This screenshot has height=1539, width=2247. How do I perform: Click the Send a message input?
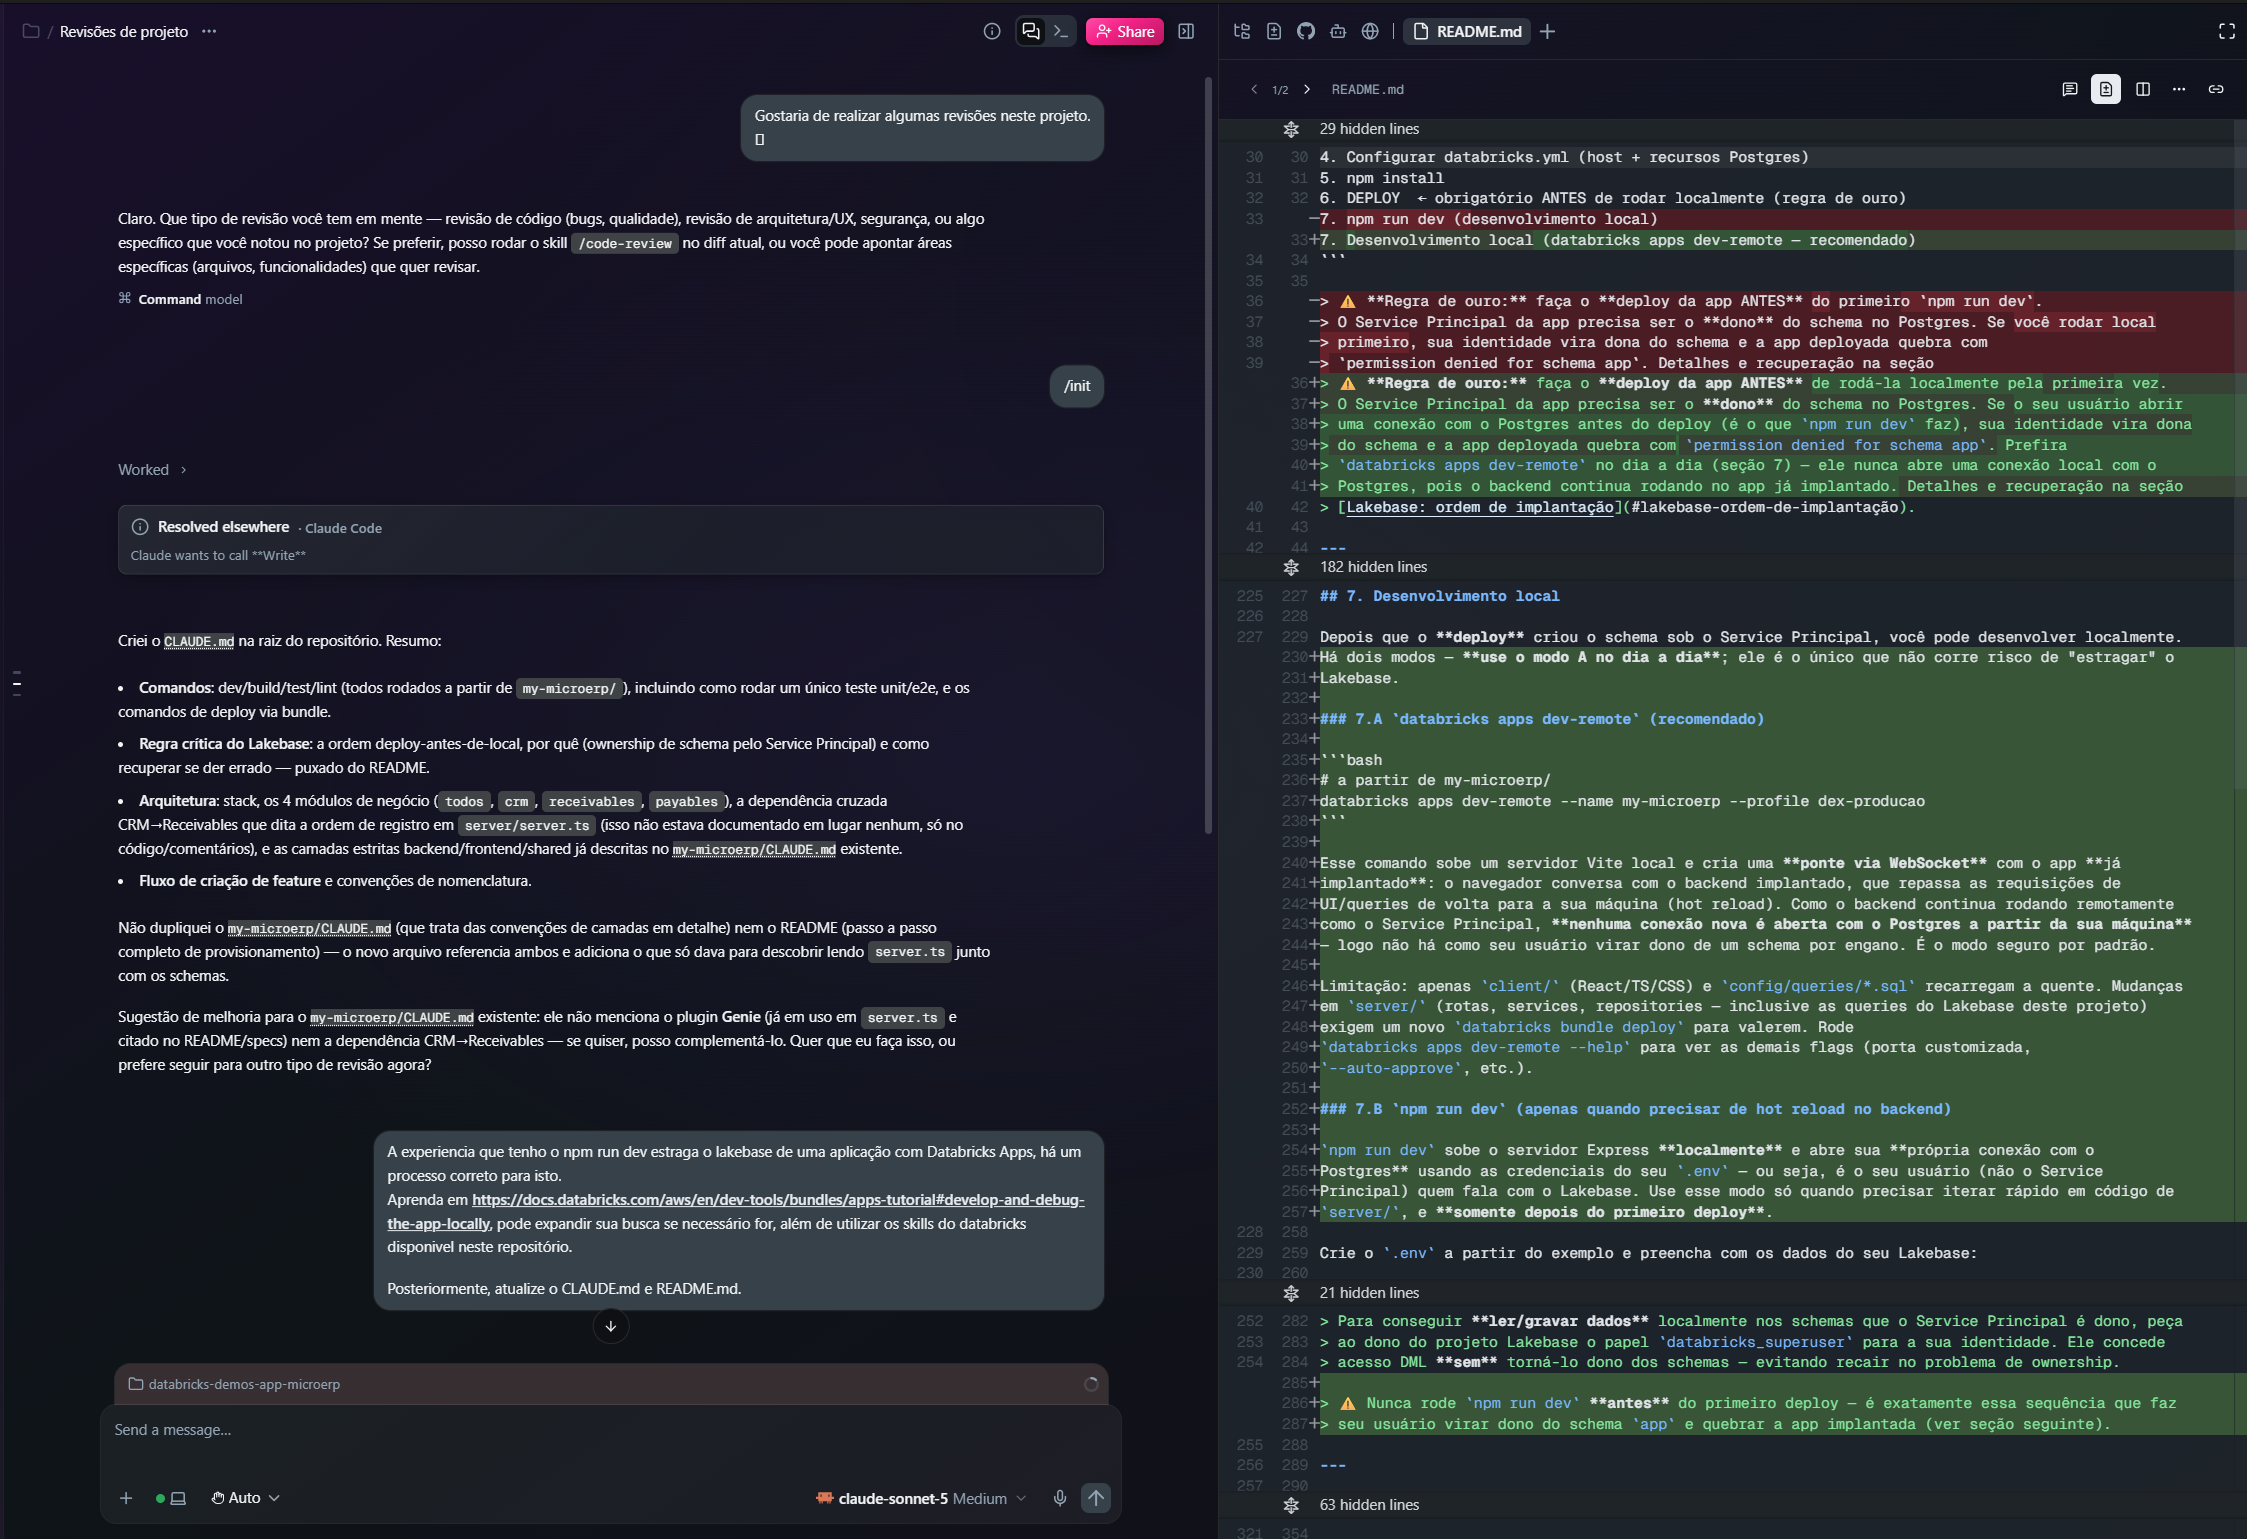pyautogui.click(x=610, y=1430)
